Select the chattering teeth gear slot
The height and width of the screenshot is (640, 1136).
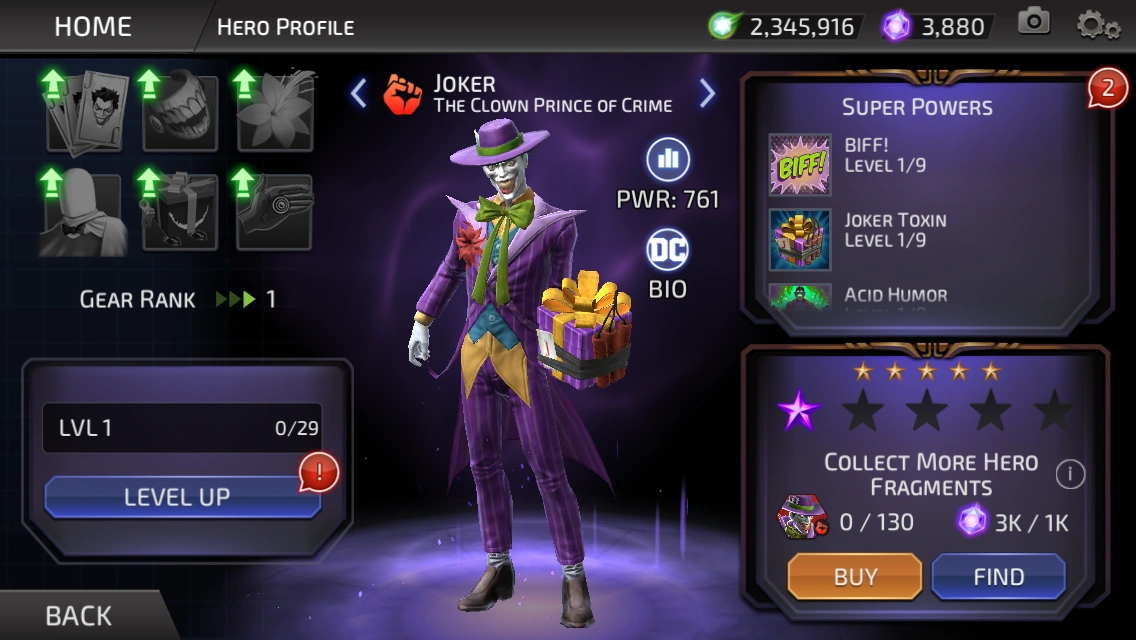(x=180, y=113)
